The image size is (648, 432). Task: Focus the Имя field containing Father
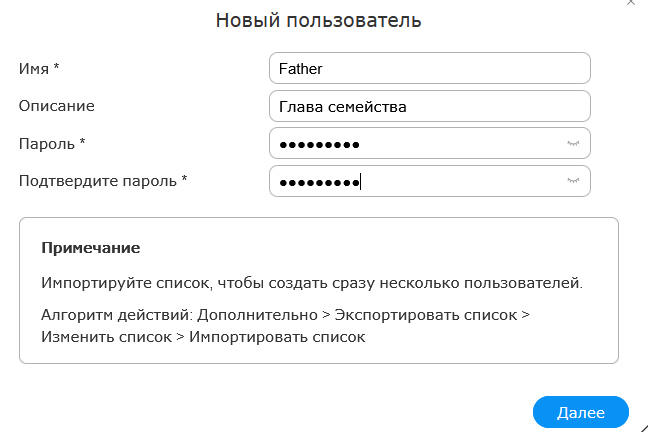[430, 68]
